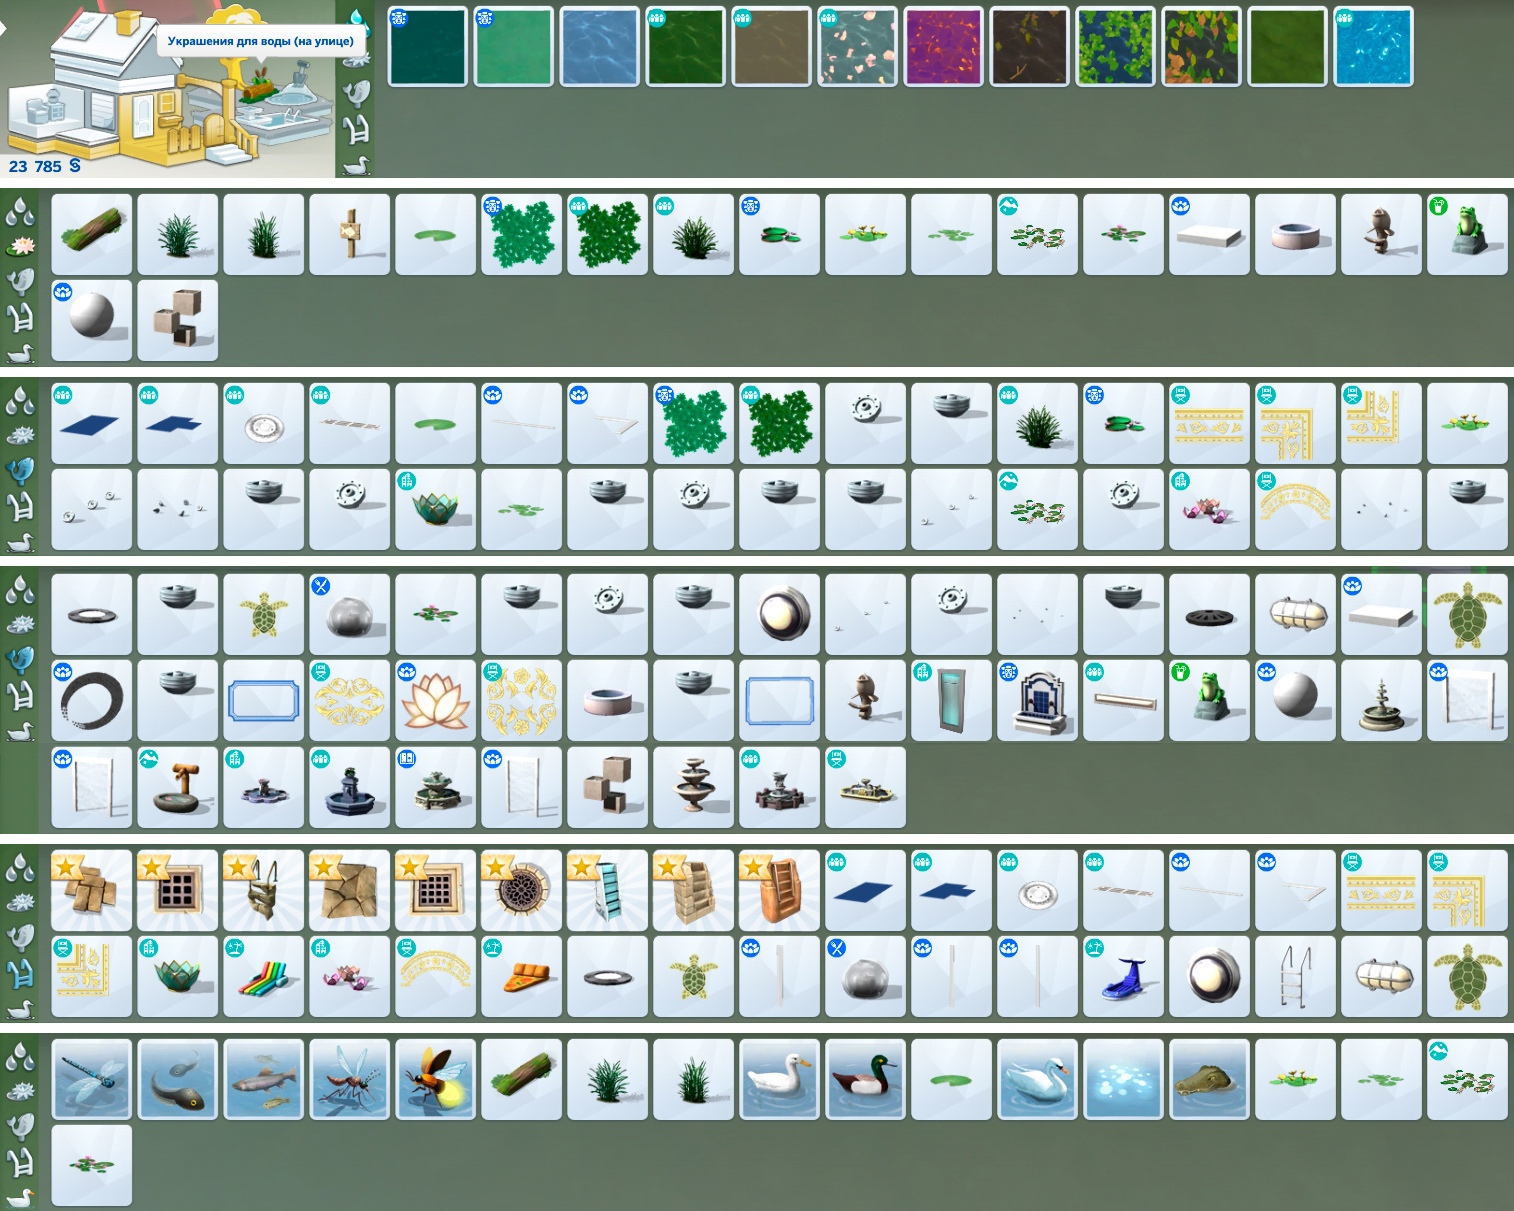Click the log in the house illustration
The image size is (1514, 1211).
(x=258, y=89)
